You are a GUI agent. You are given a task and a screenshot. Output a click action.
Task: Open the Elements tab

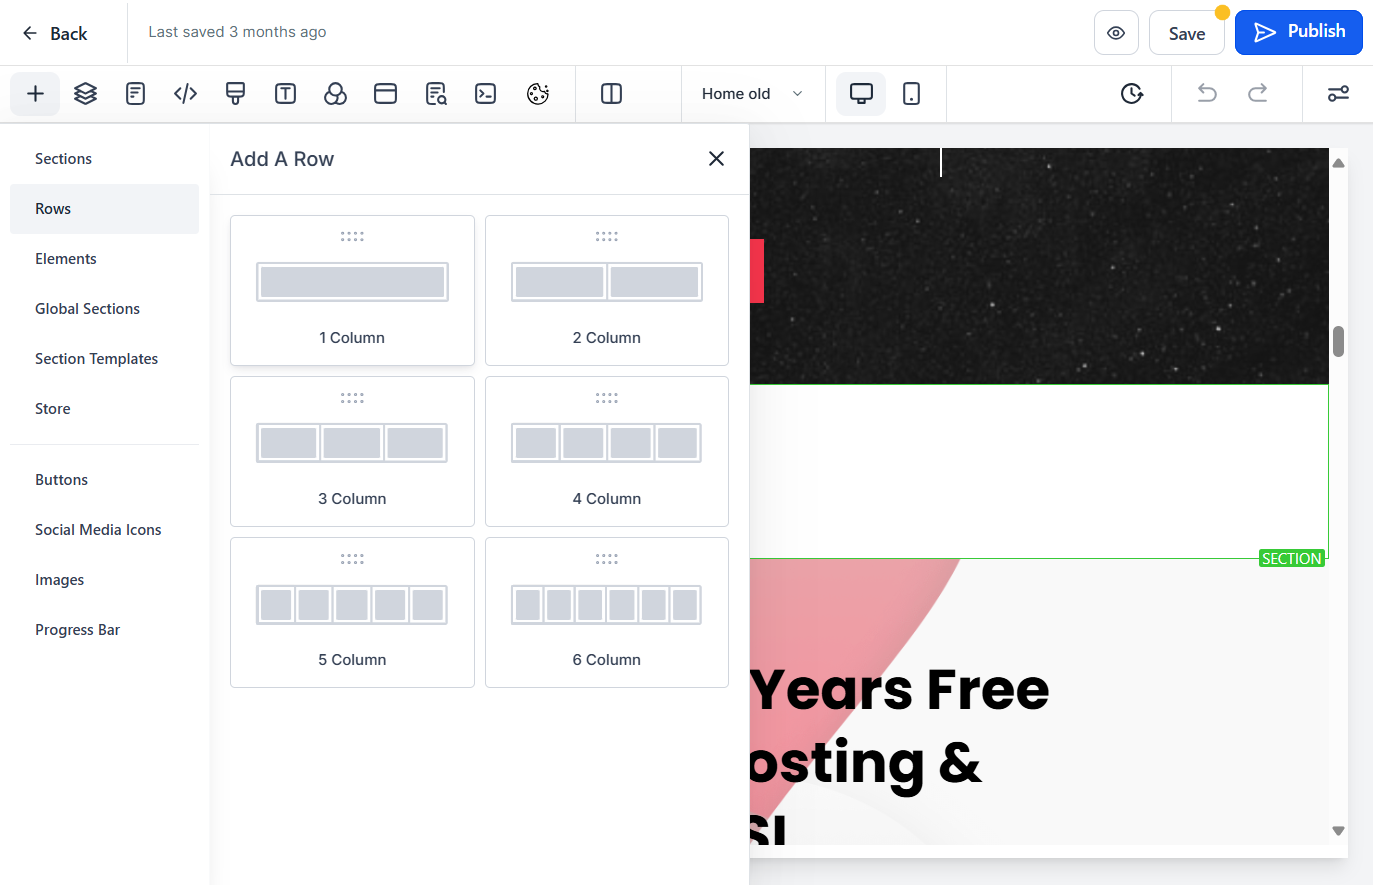tap(104, 259)
